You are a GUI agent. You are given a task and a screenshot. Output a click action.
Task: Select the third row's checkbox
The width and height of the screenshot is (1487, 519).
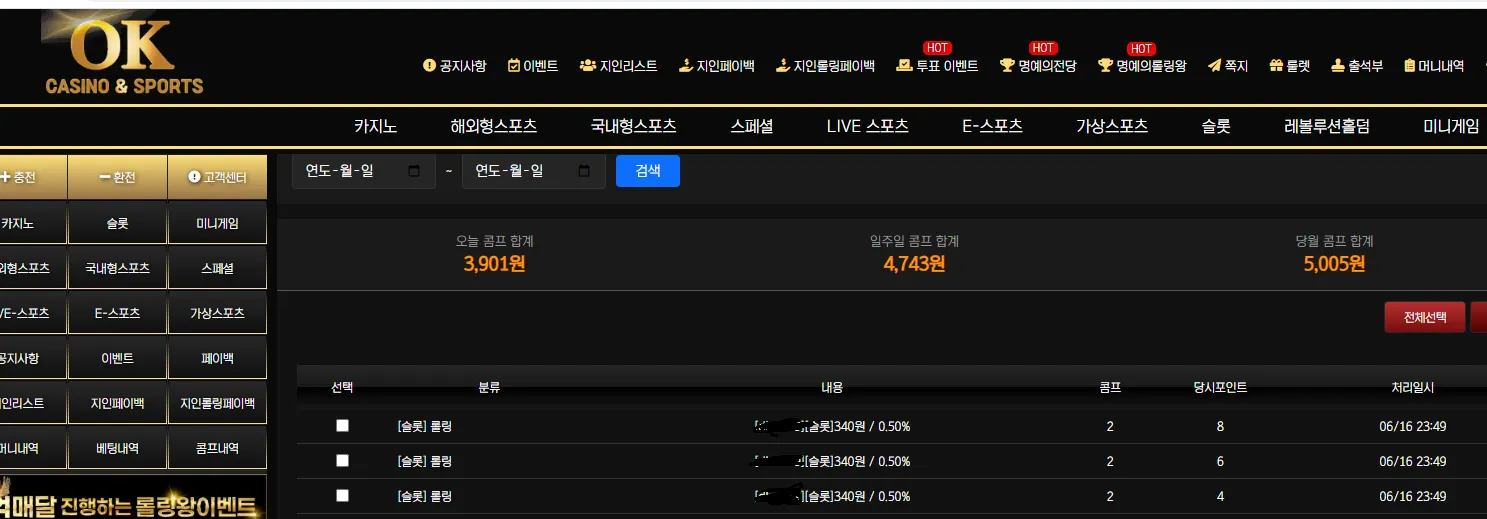pos(342,495)
